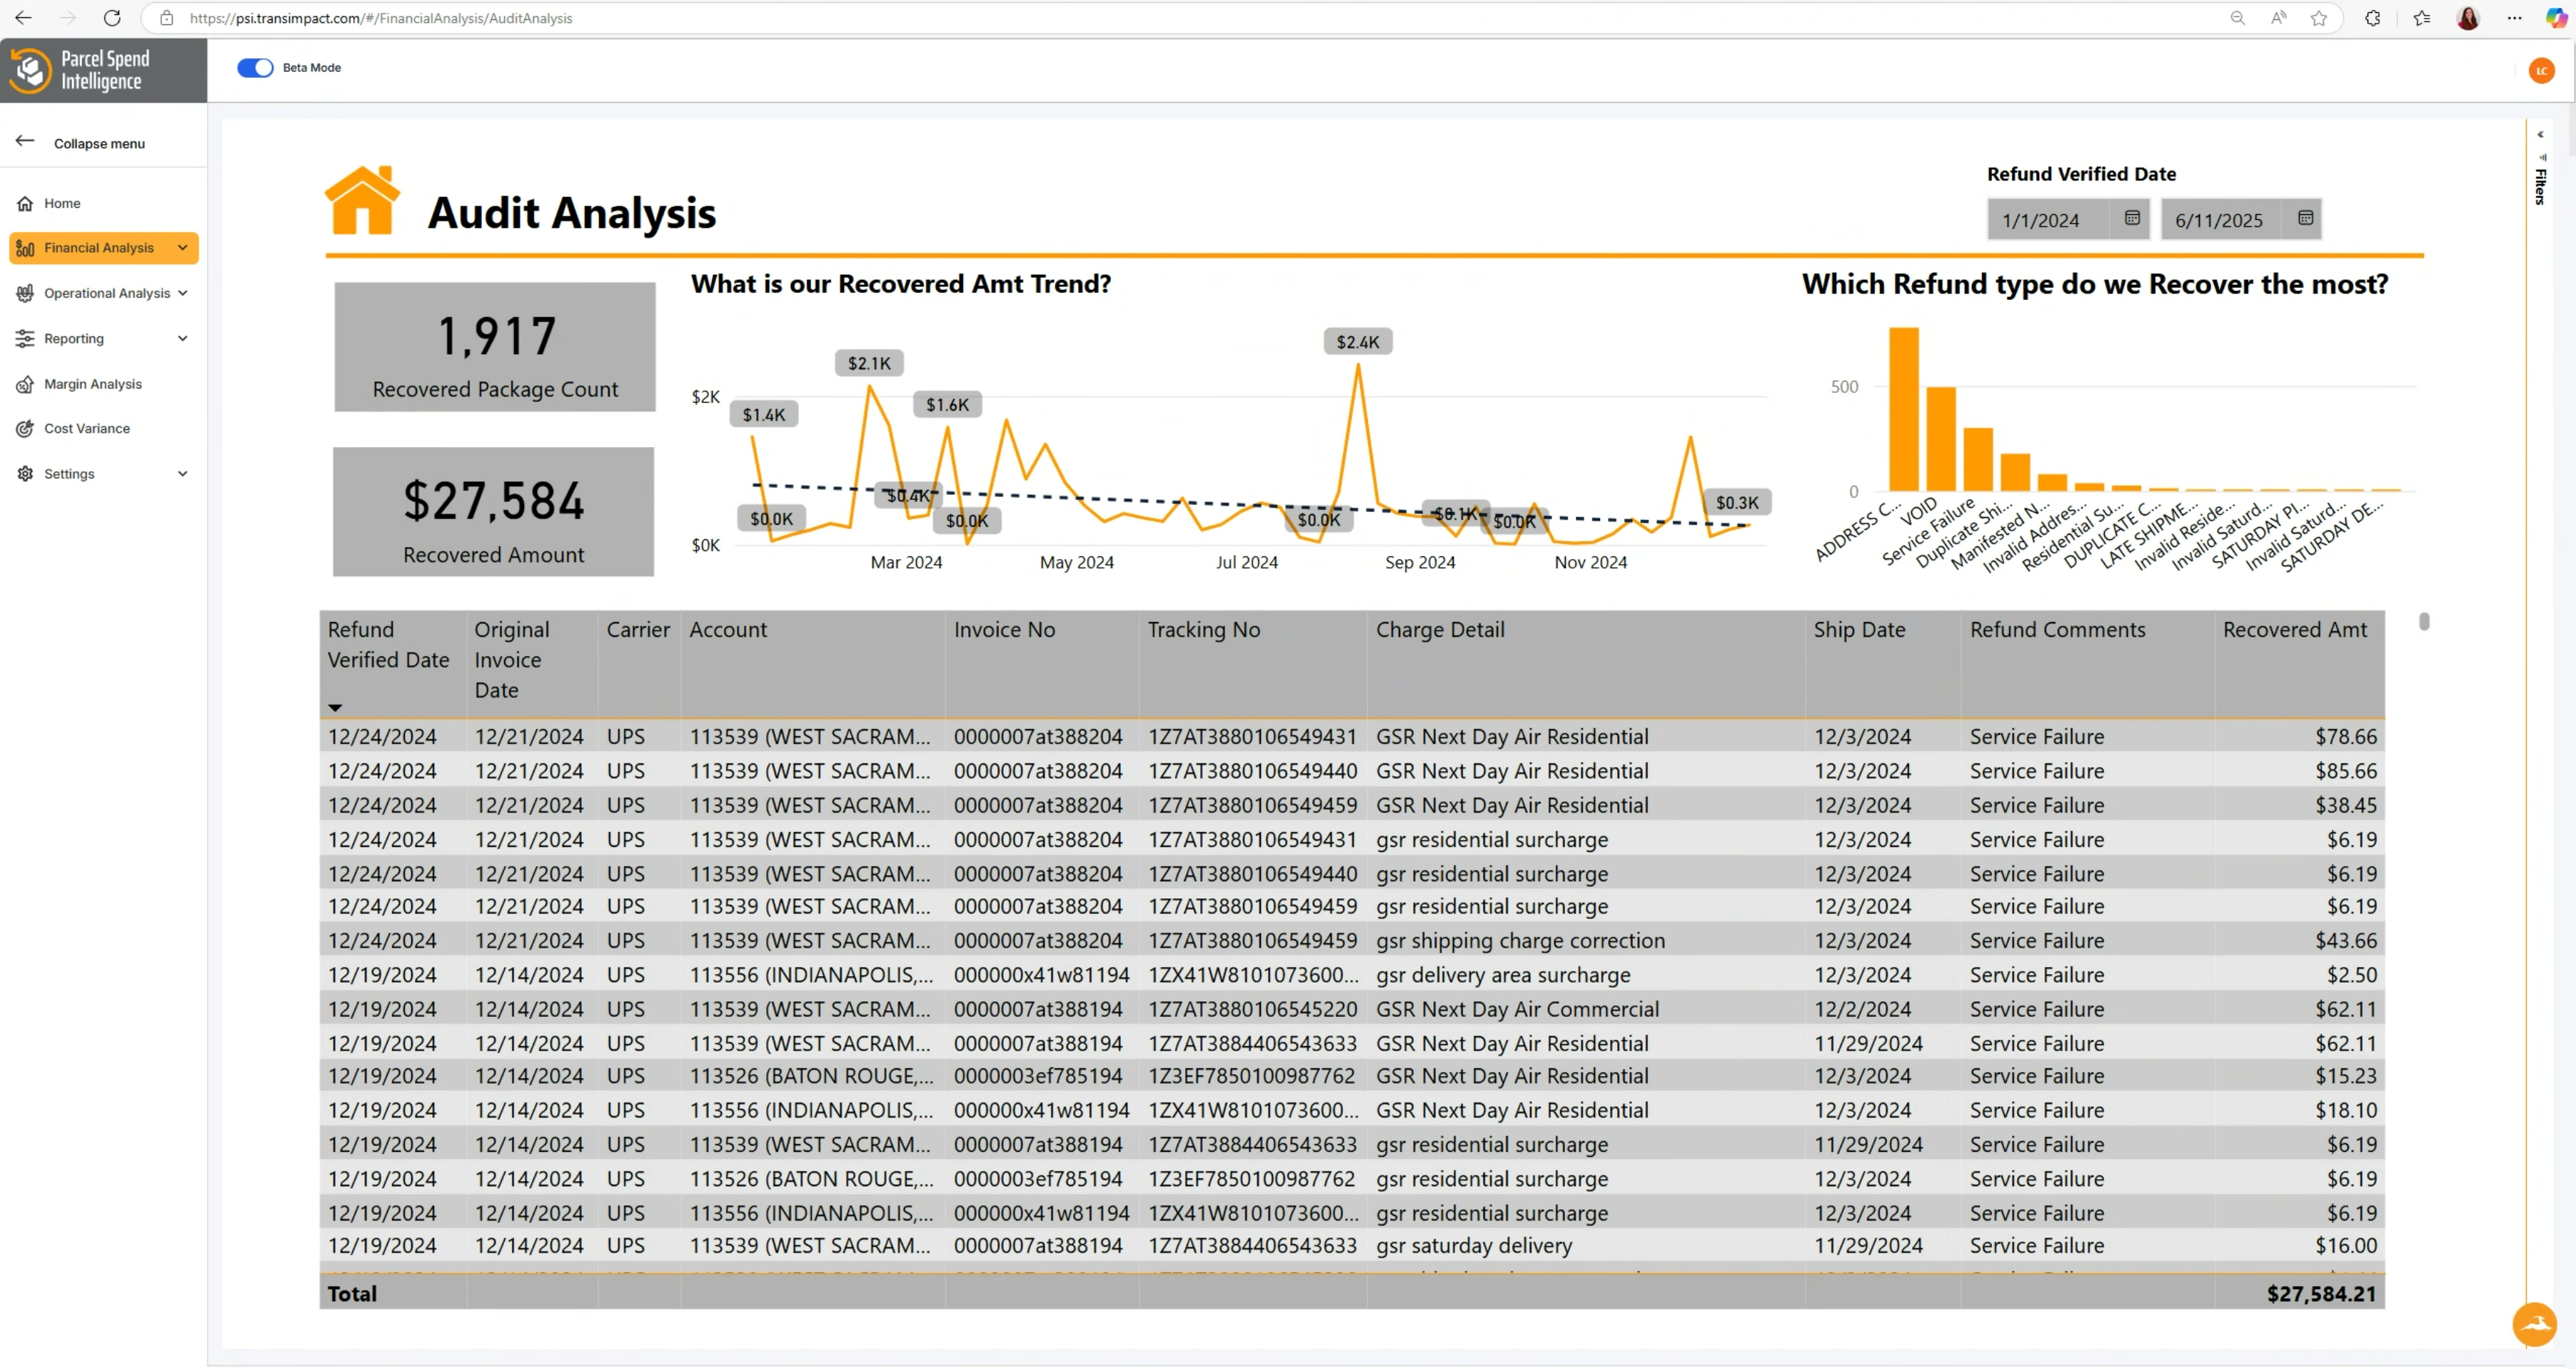Open the browser favorites star

pyautogui.click(x=2318, y=18)
